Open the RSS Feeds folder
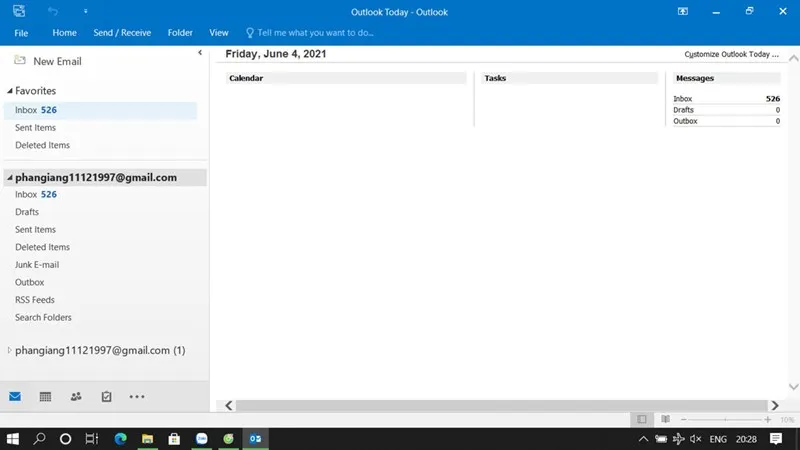Screen dimensions: 800x450 point(35,300)
